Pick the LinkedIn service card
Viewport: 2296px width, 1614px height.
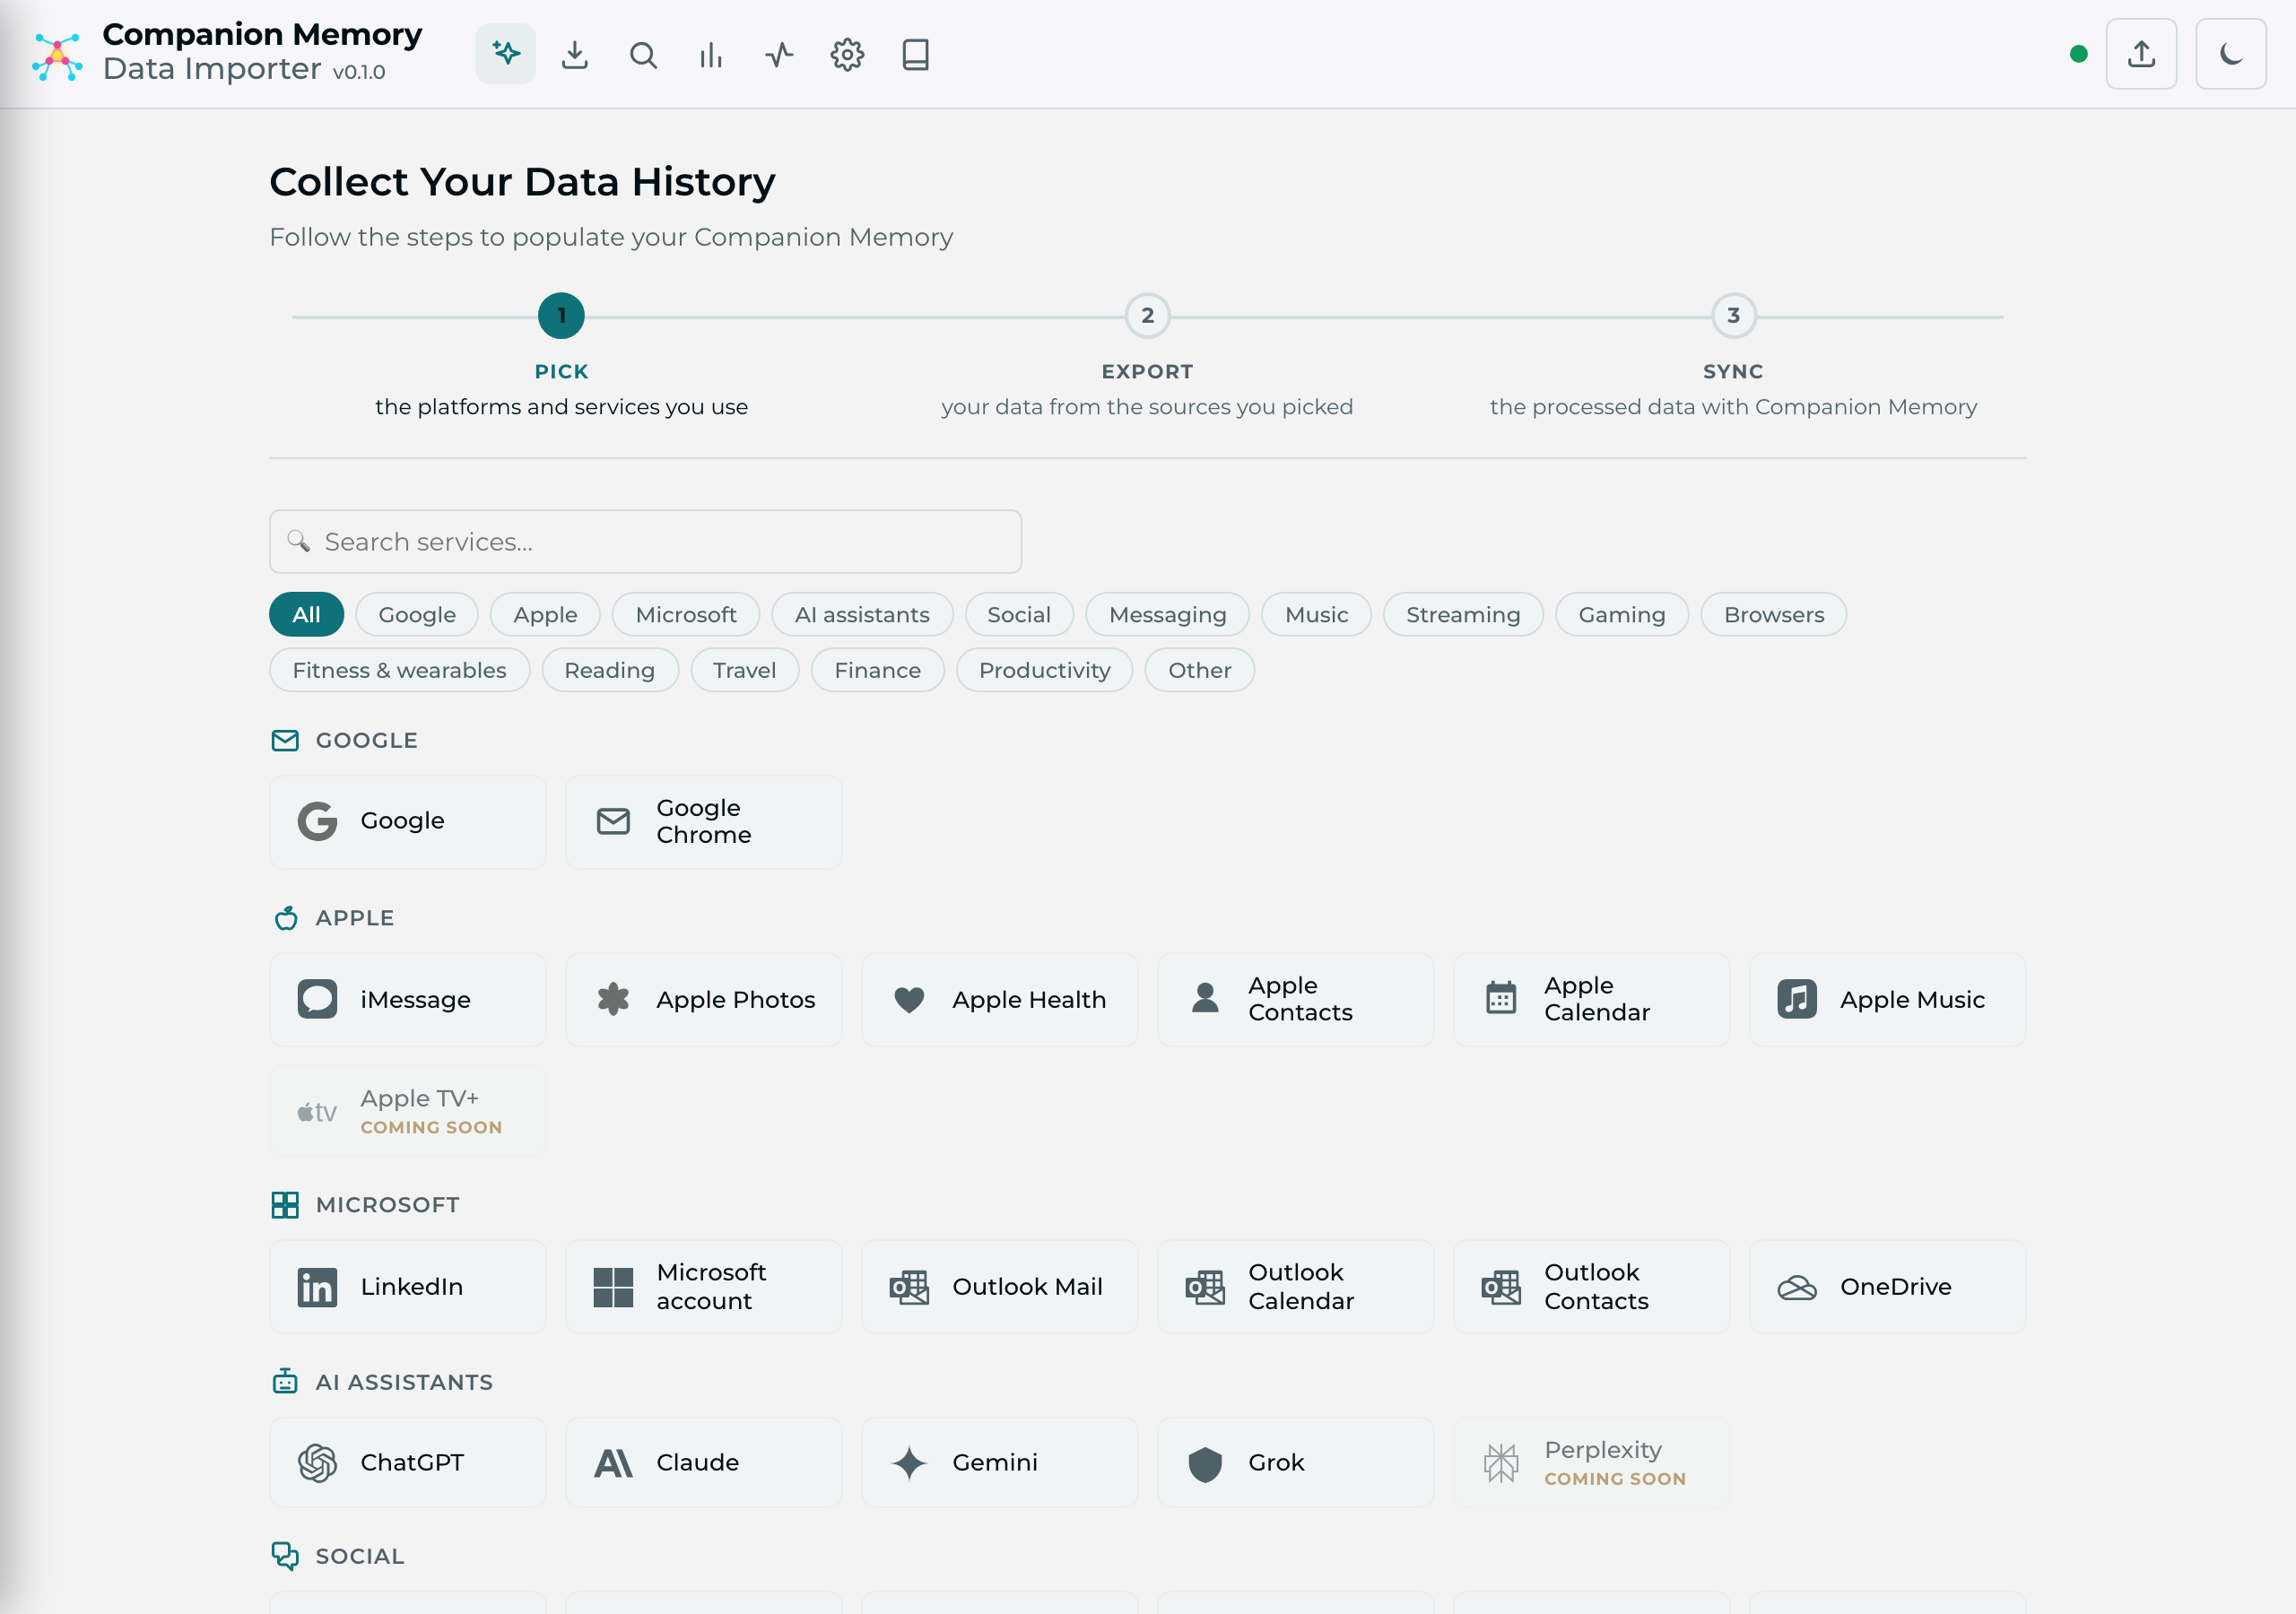408,1286
